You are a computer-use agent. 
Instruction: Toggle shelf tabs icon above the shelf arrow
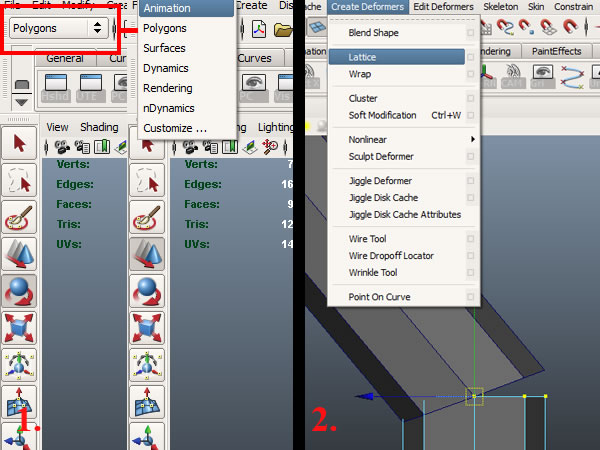coord(22,85)
